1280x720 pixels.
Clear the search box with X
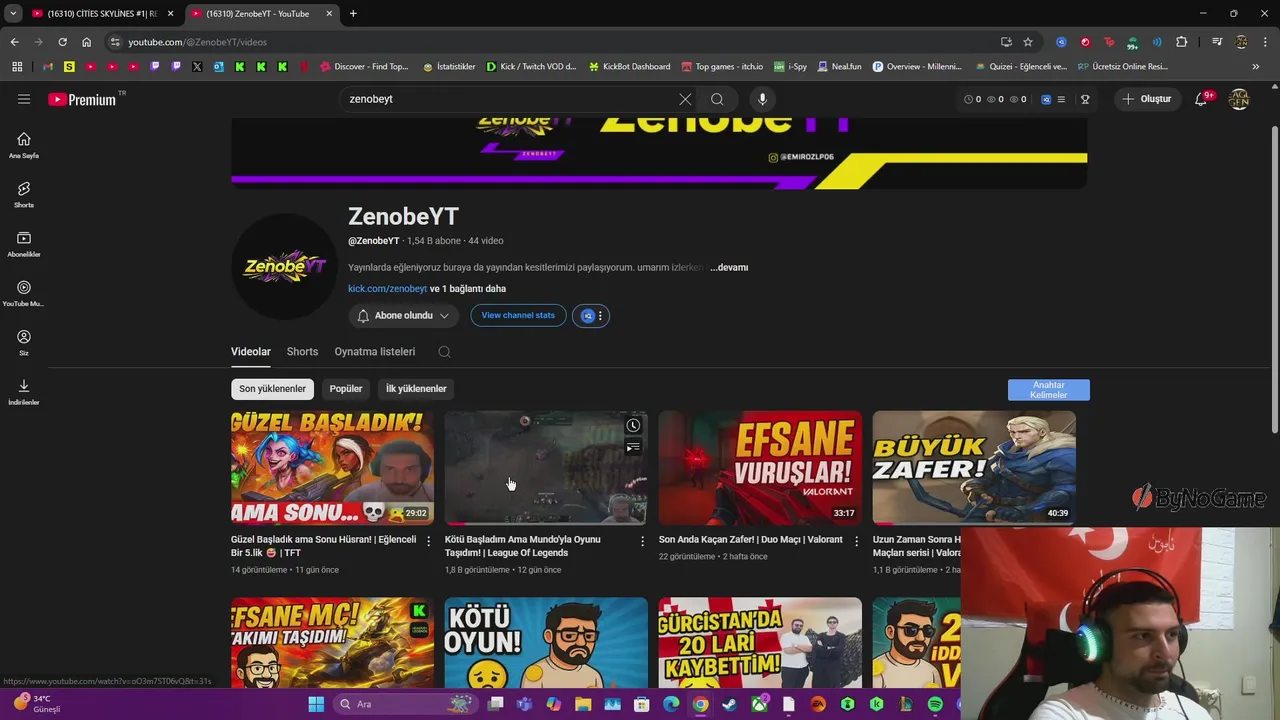[685, 99]
